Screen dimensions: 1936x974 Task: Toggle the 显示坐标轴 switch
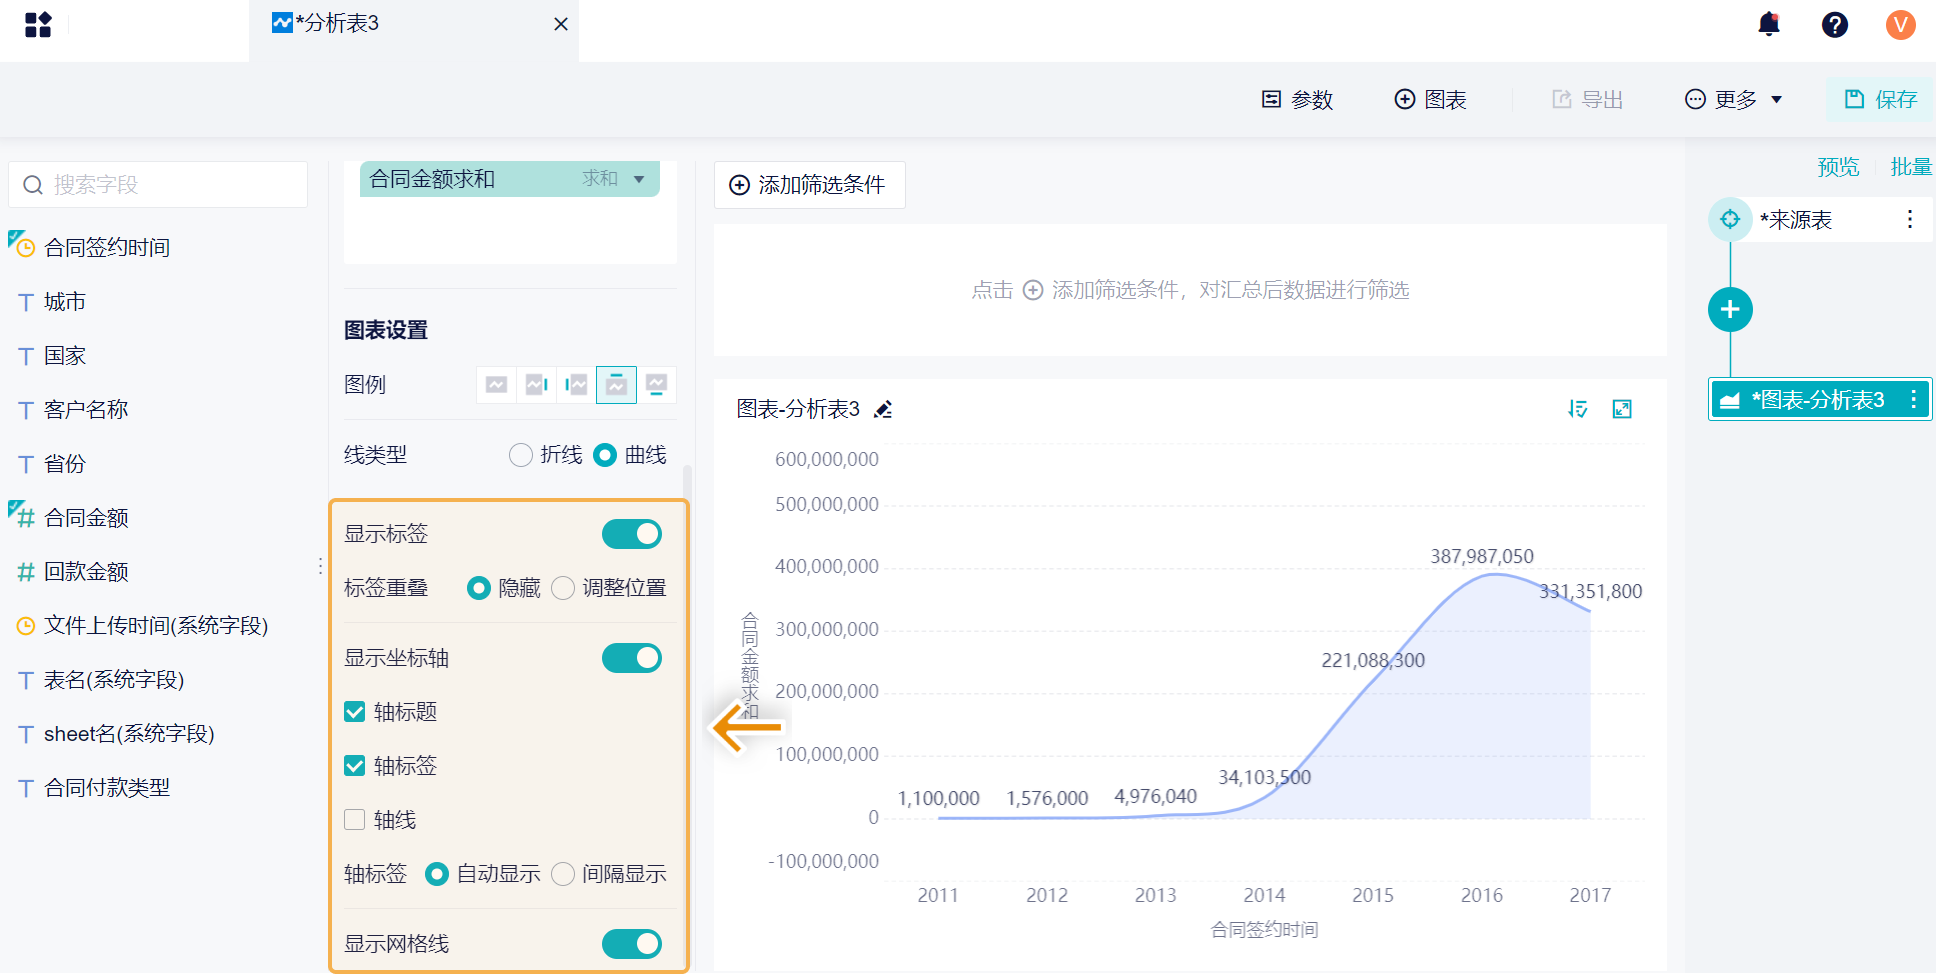tap(632, 658)
